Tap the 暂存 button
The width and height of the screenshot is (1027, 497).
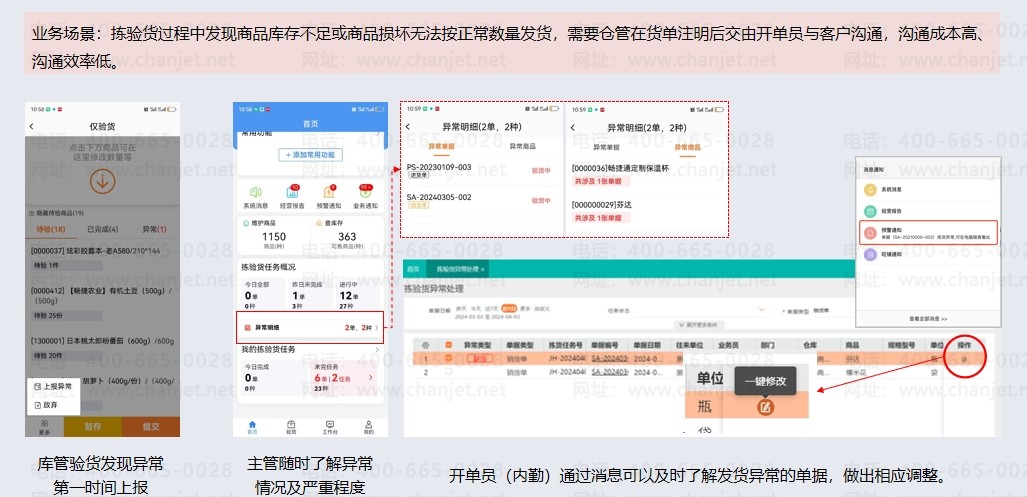[93, 426]
